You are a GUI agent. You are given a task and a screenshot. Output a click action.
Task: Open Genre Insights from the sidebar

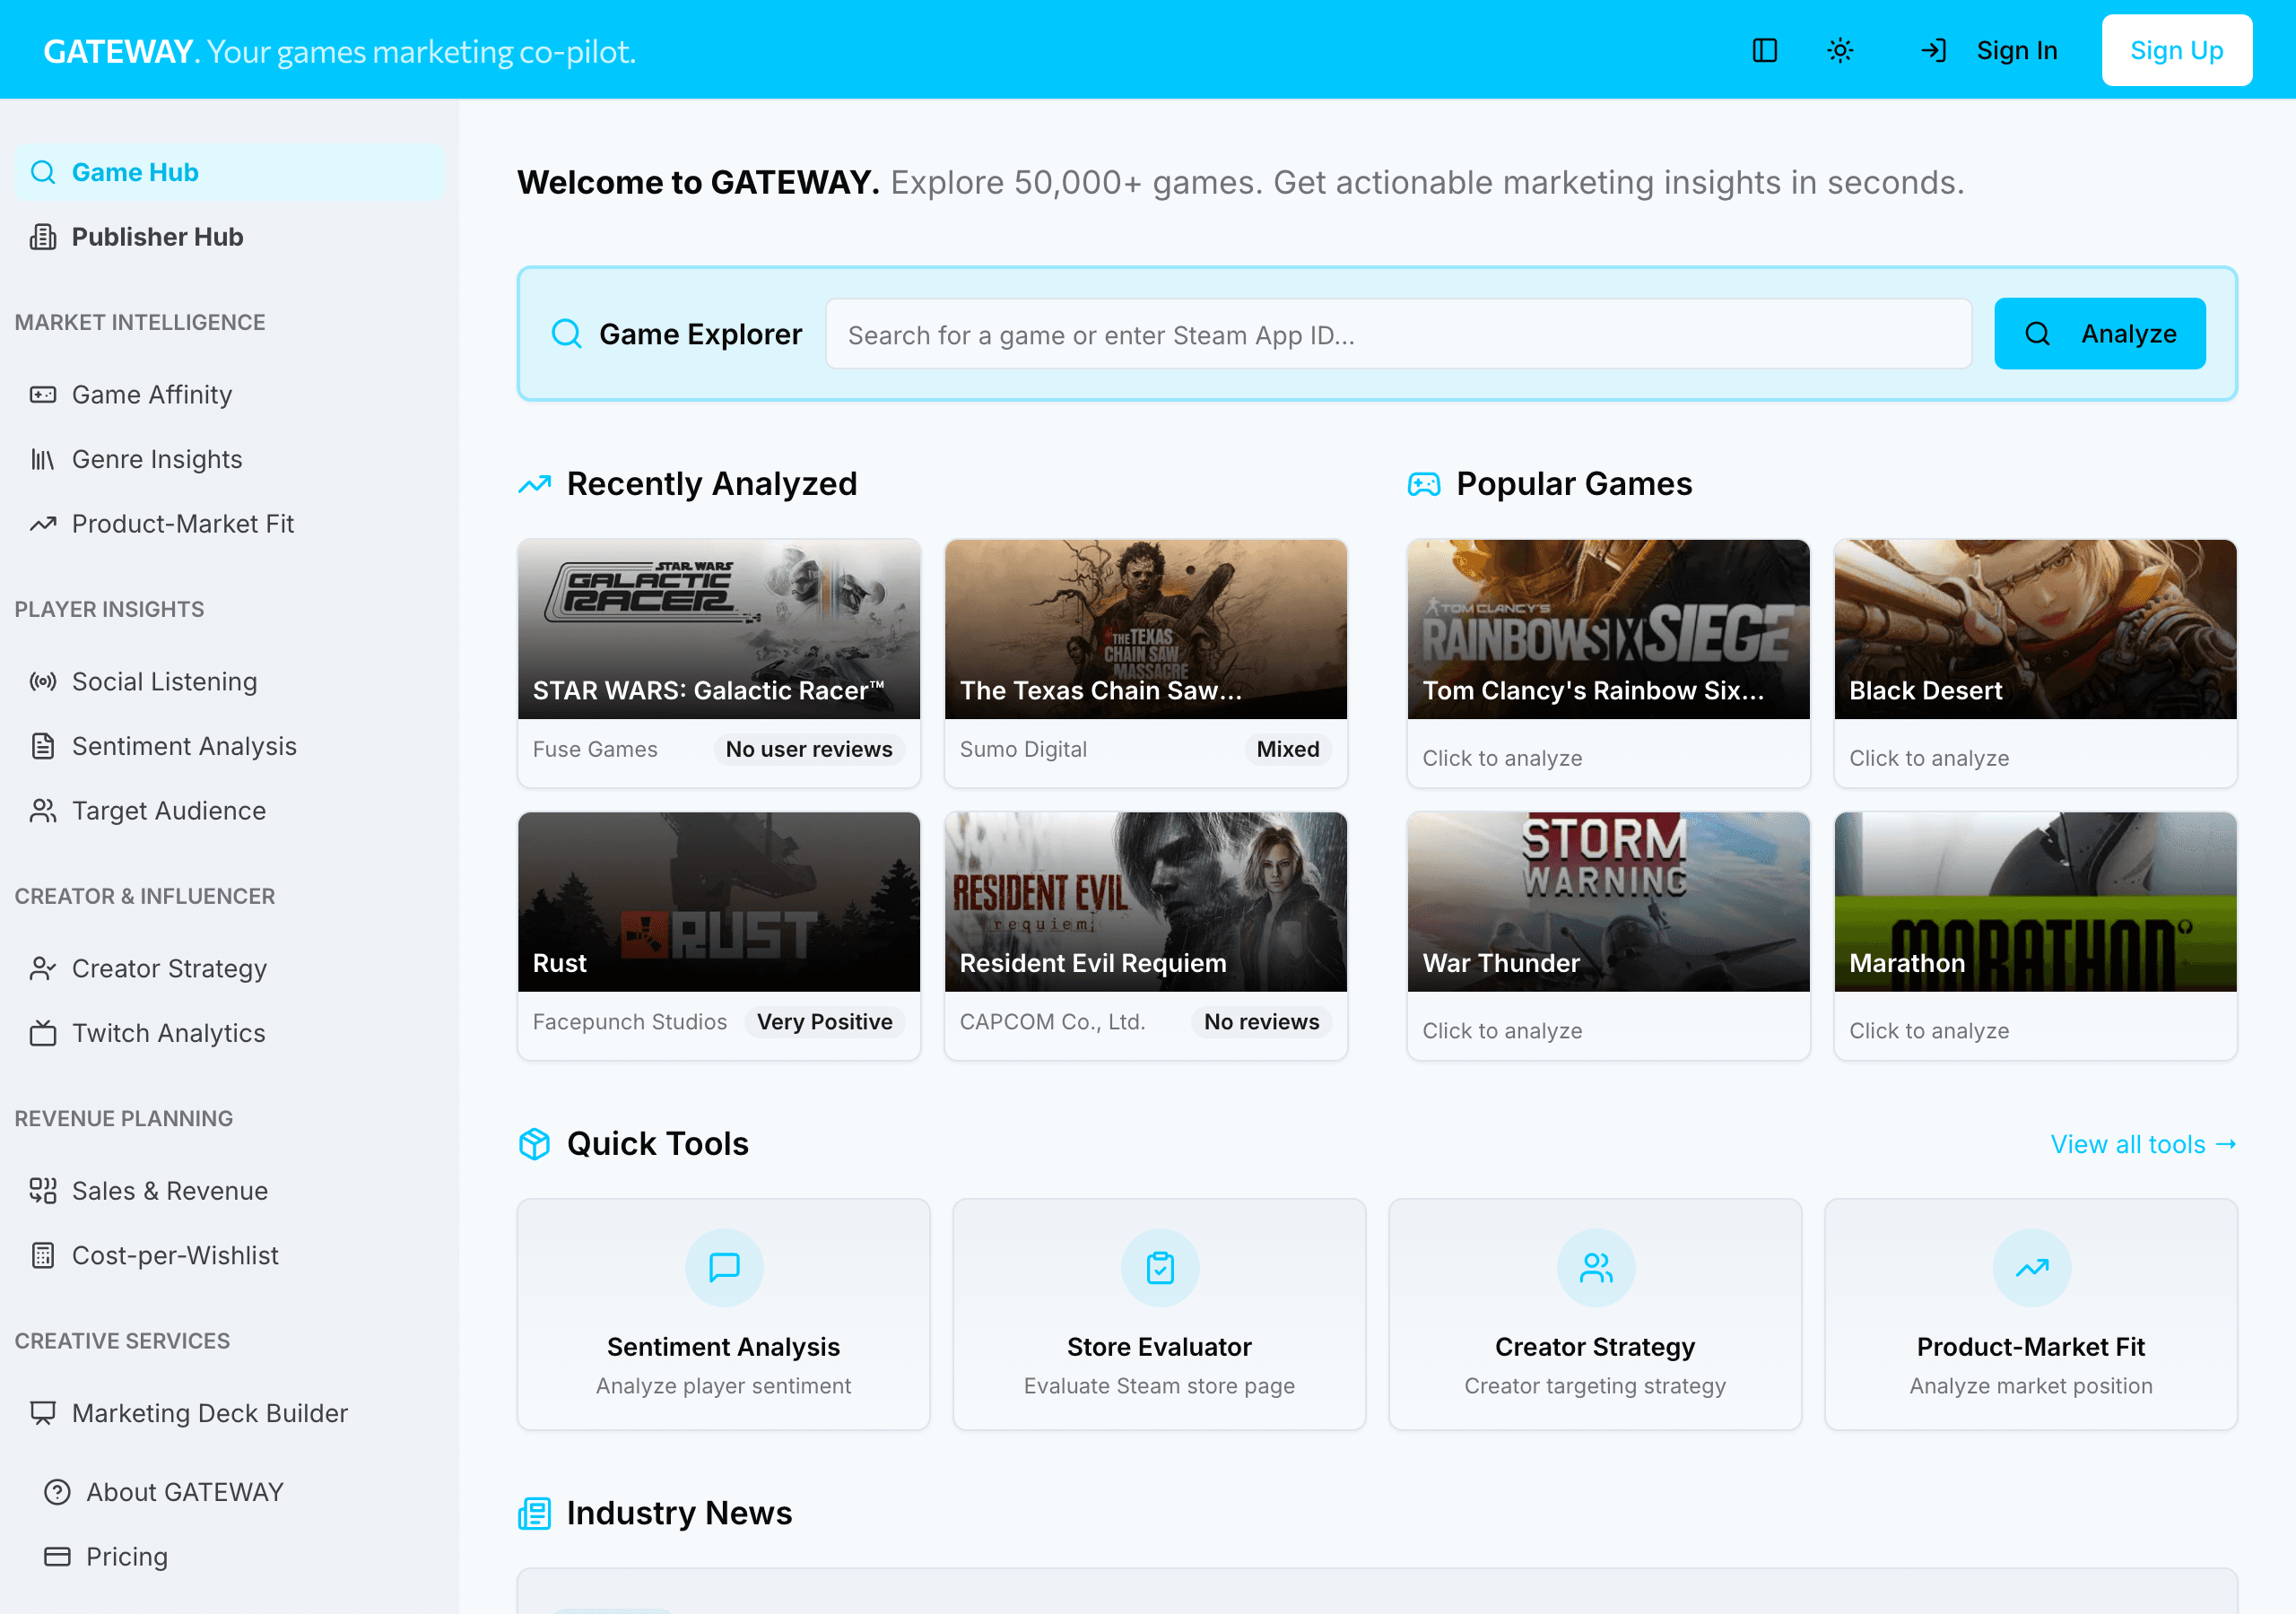pos(157,458)
